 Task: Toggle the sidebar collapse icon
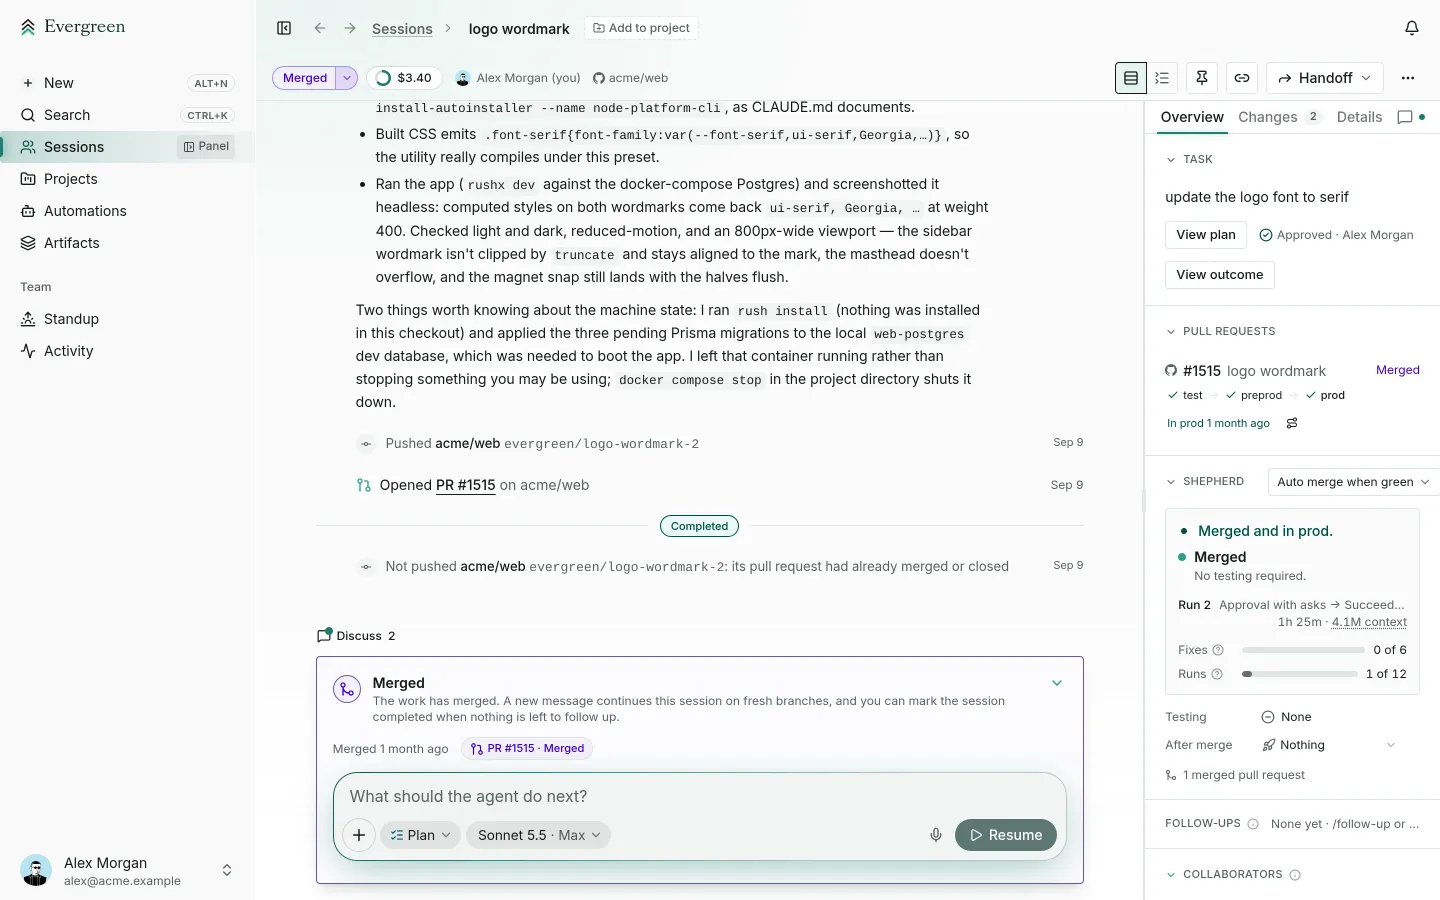[284, 28]
